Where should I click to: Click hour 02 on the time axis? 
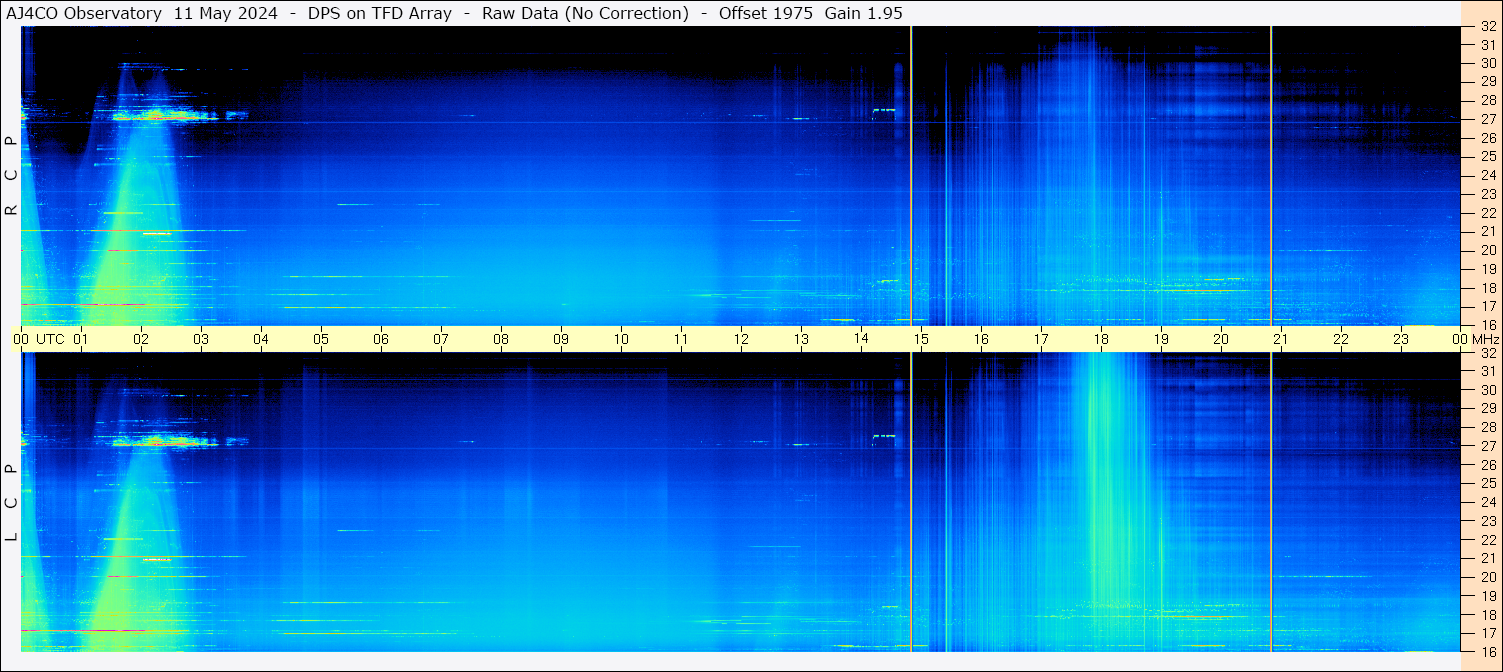(x=141, y=339)
